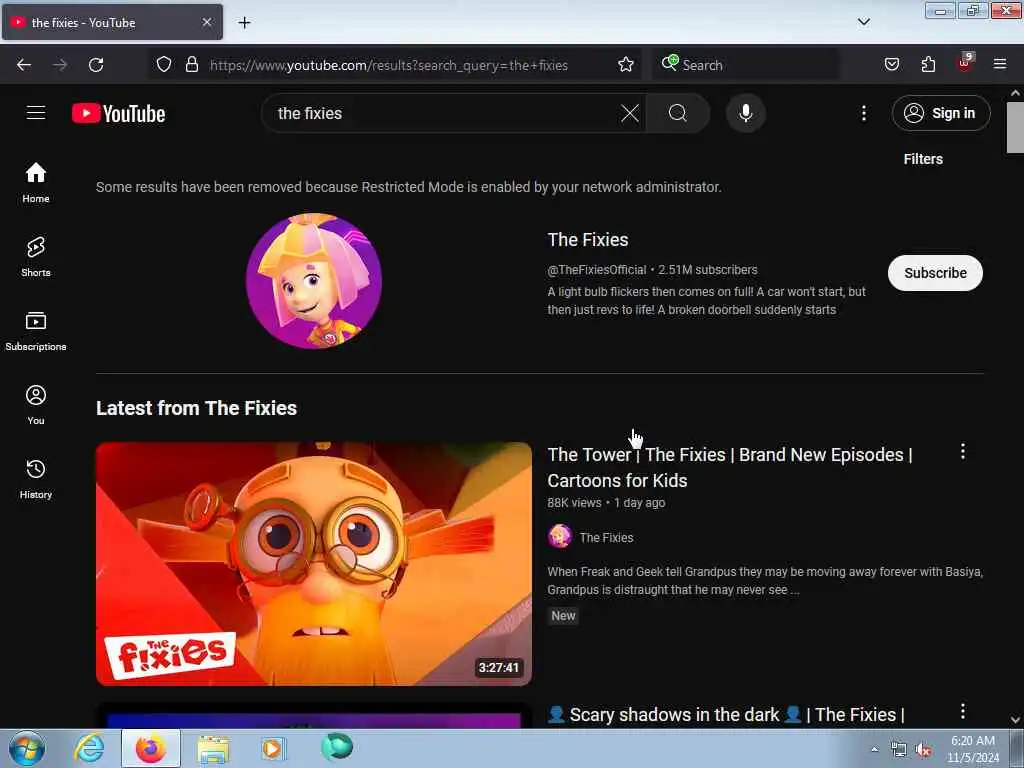Click Sign in button

pos(941,113)
